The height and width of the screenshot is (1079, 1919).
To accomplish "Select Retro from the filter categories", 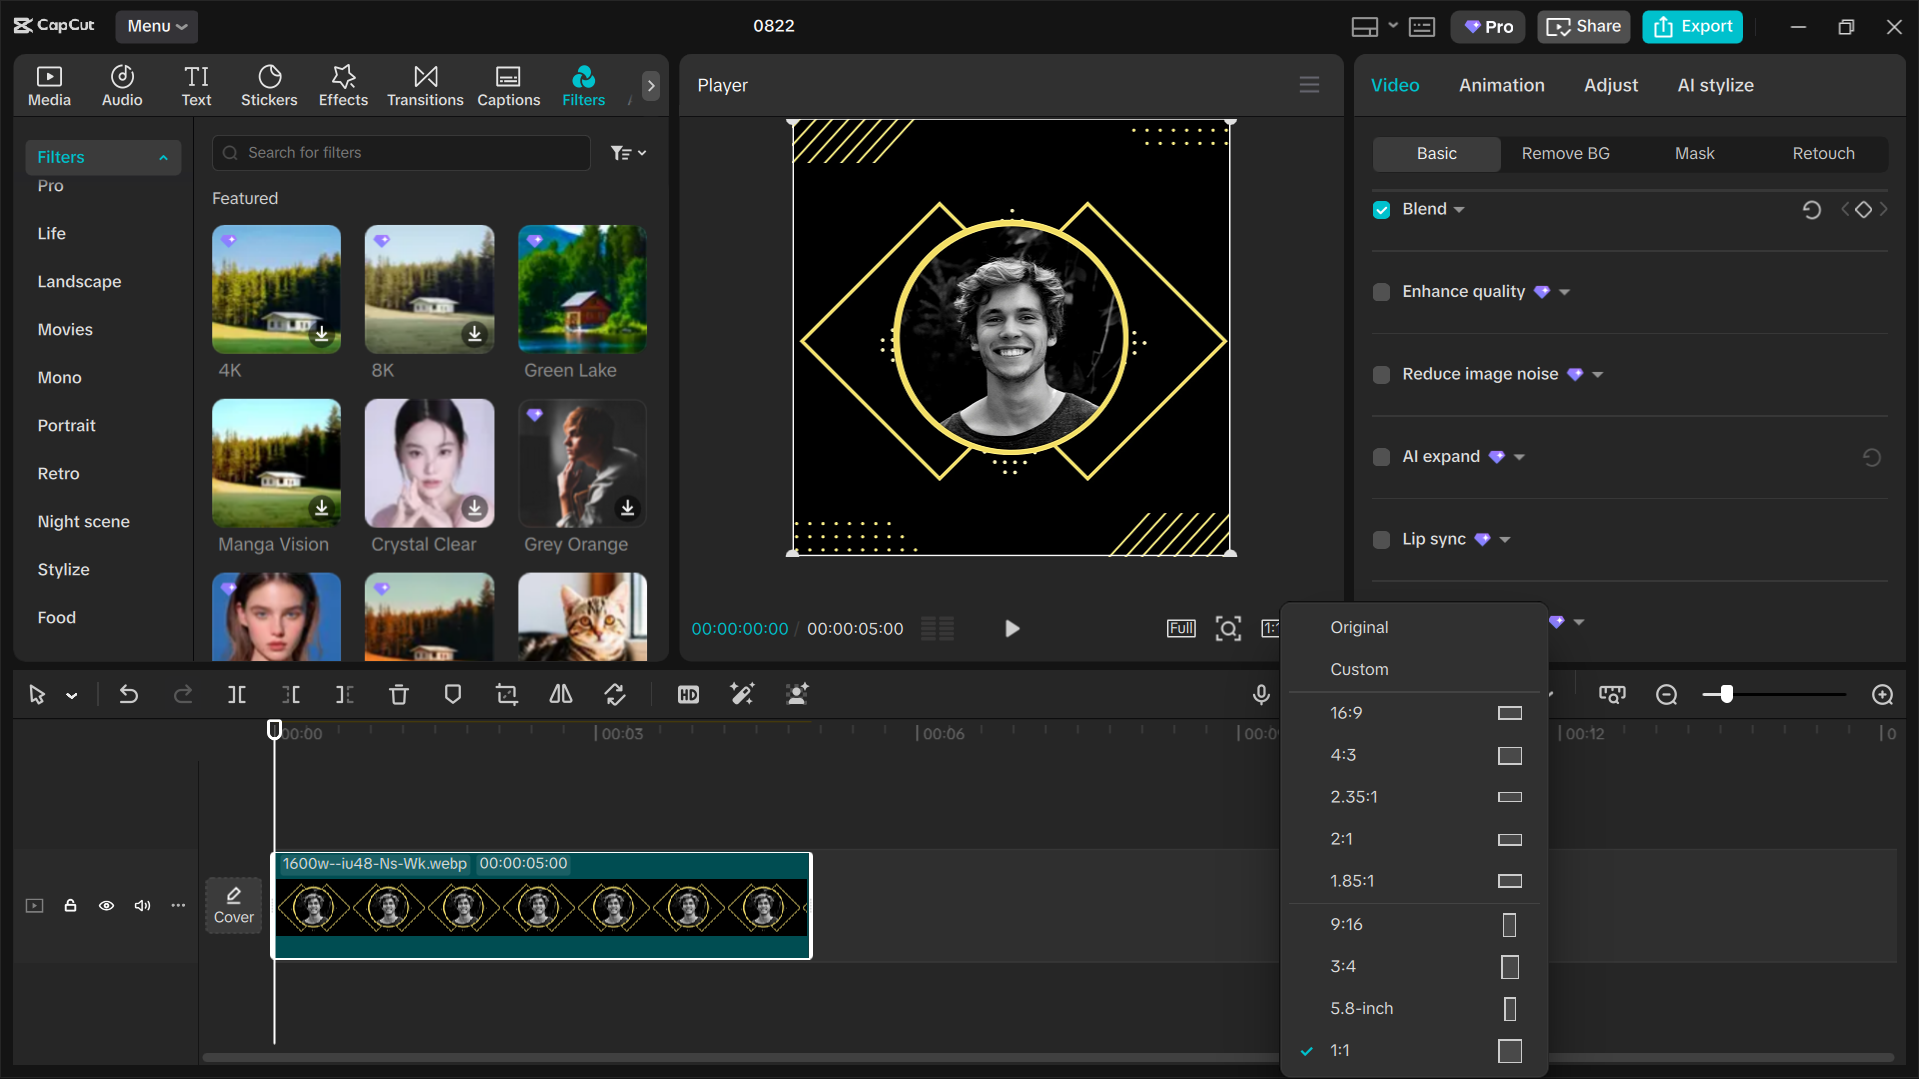I will tap(58, 473).
